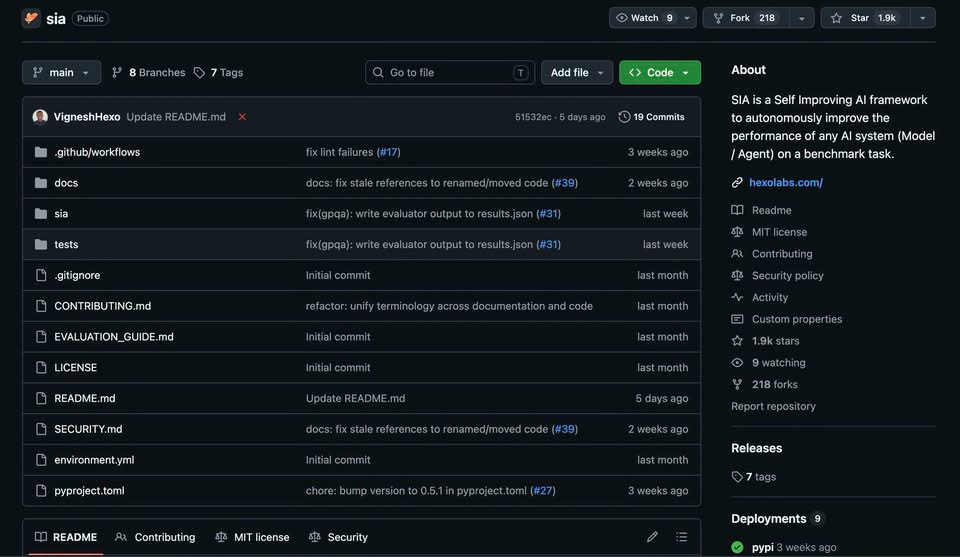The image size is (960, 557).
Task: Open the 19 Commits history icon
Action: (x=624, y=117)
